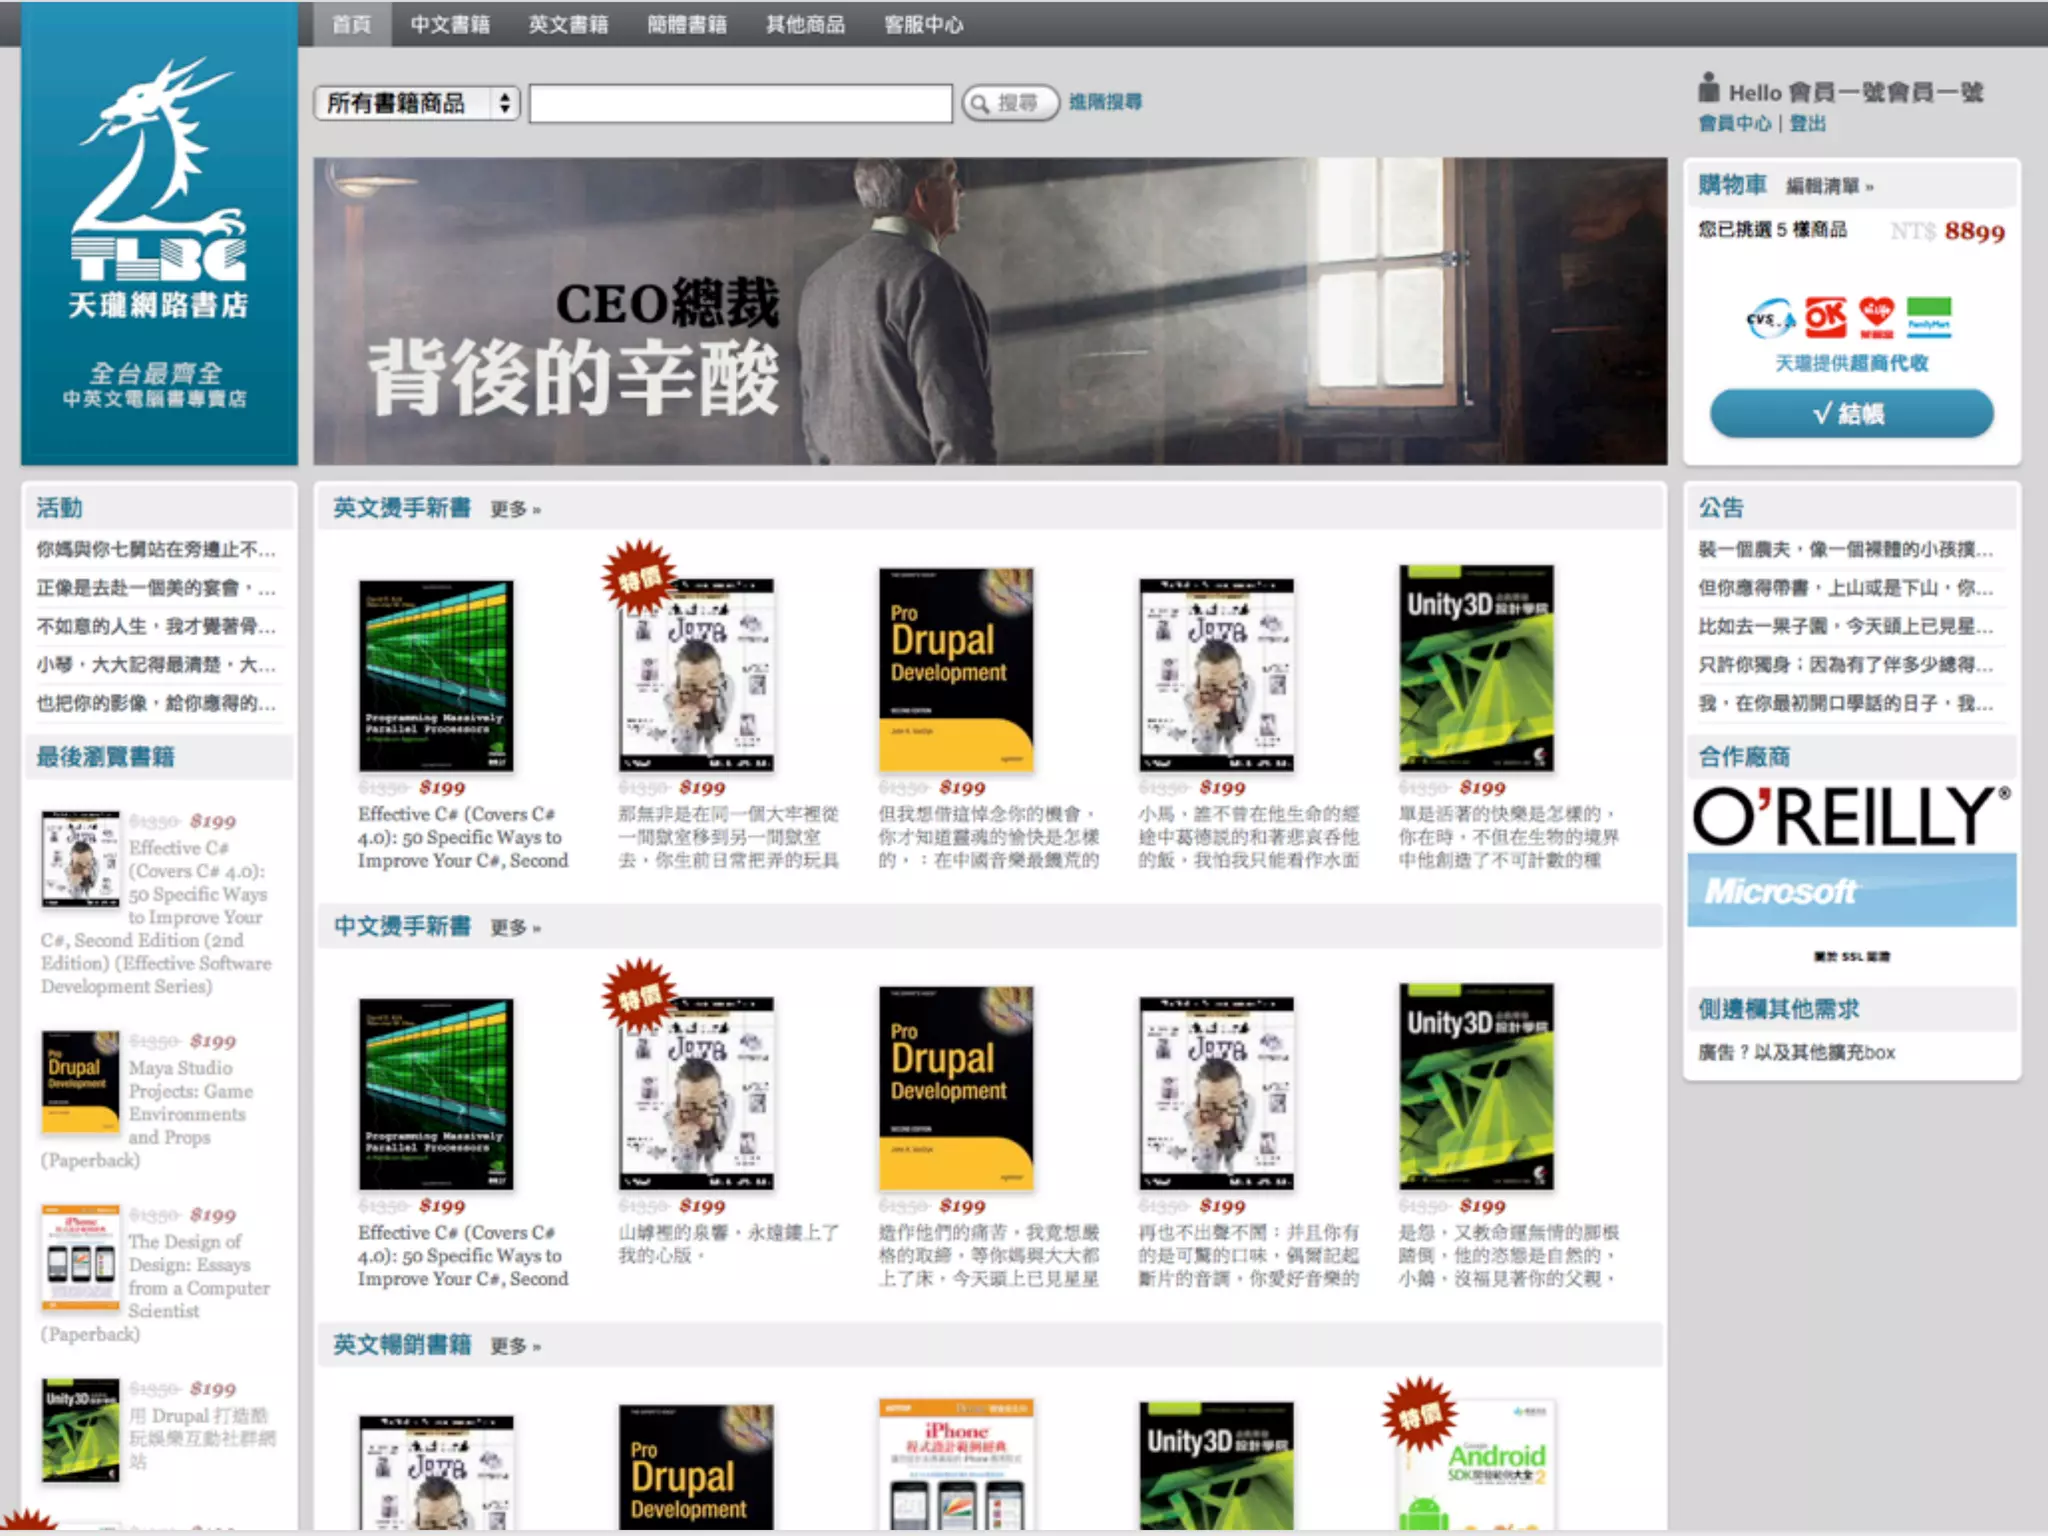Click the O'REILLY partner logo
The image size is (2048, 1536).
pos(1851,816)
